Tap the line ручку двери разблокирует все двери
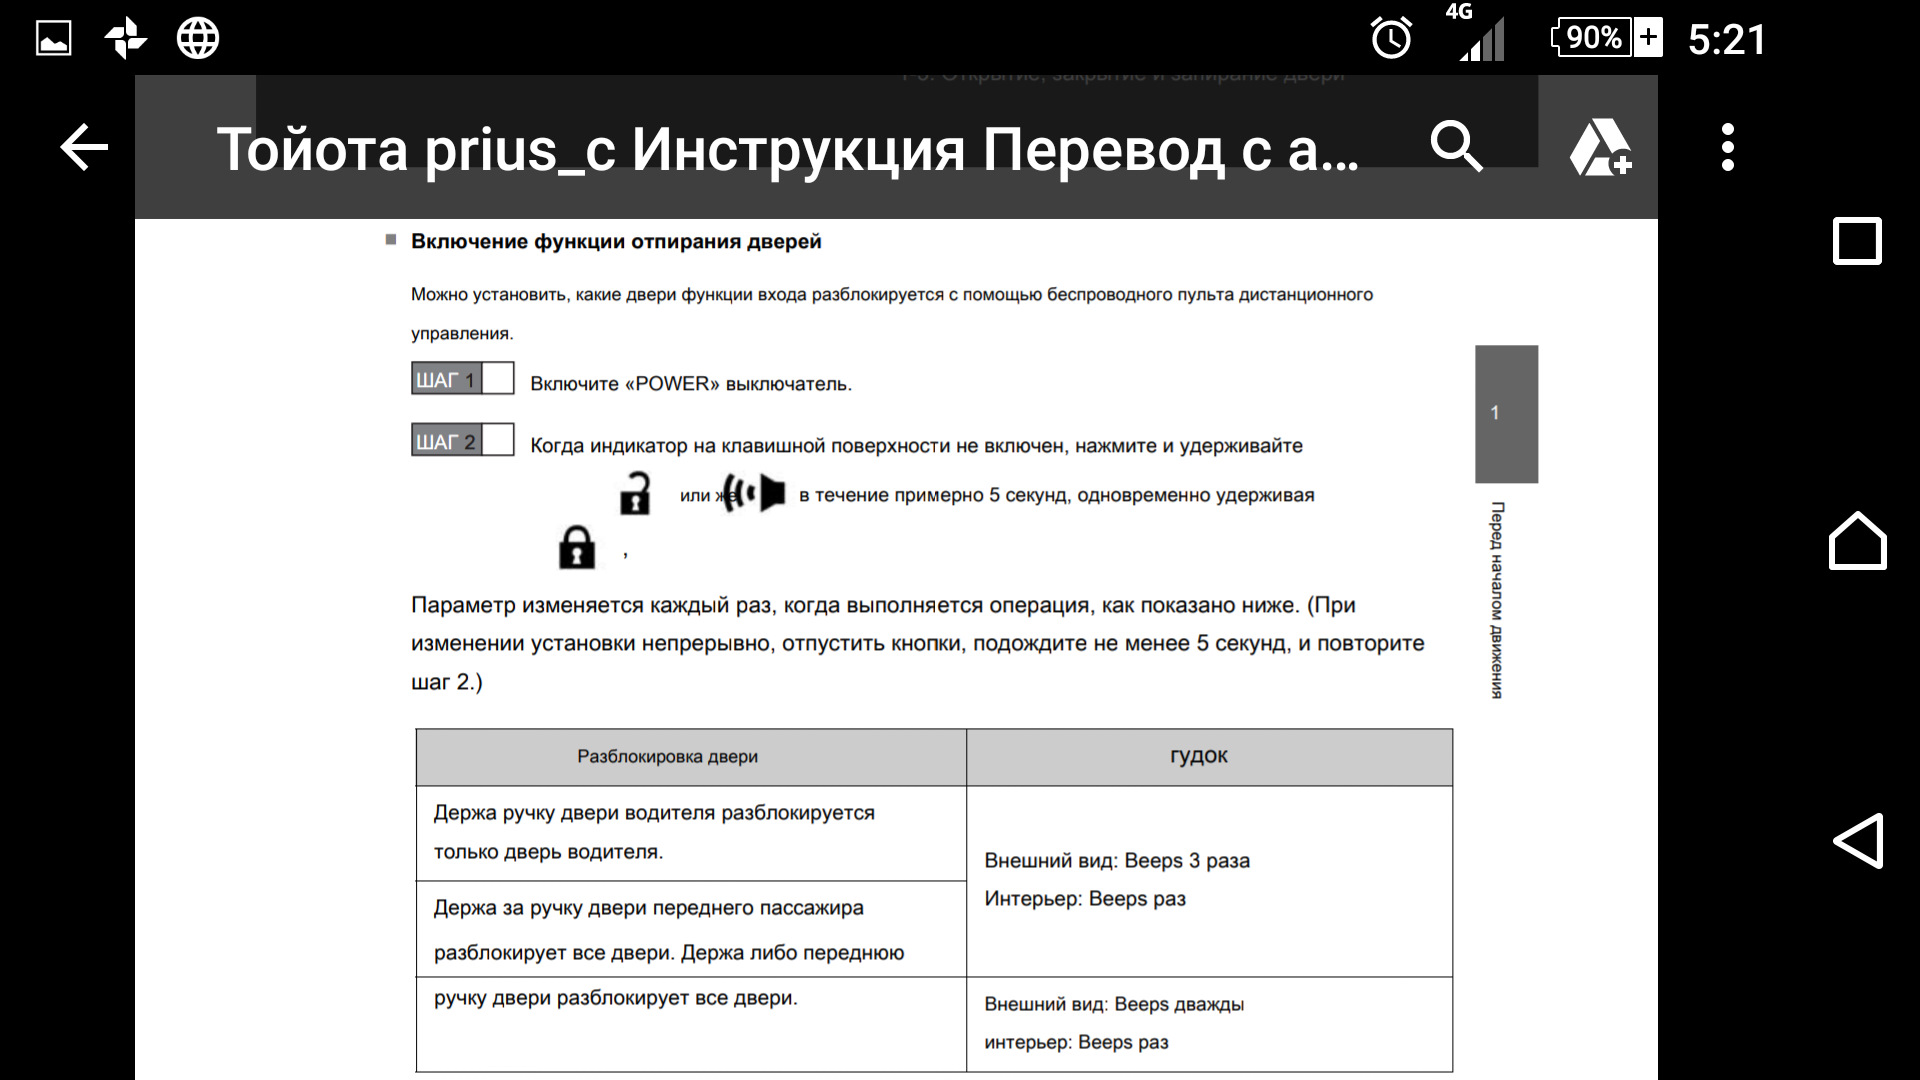 click(615, 998)
